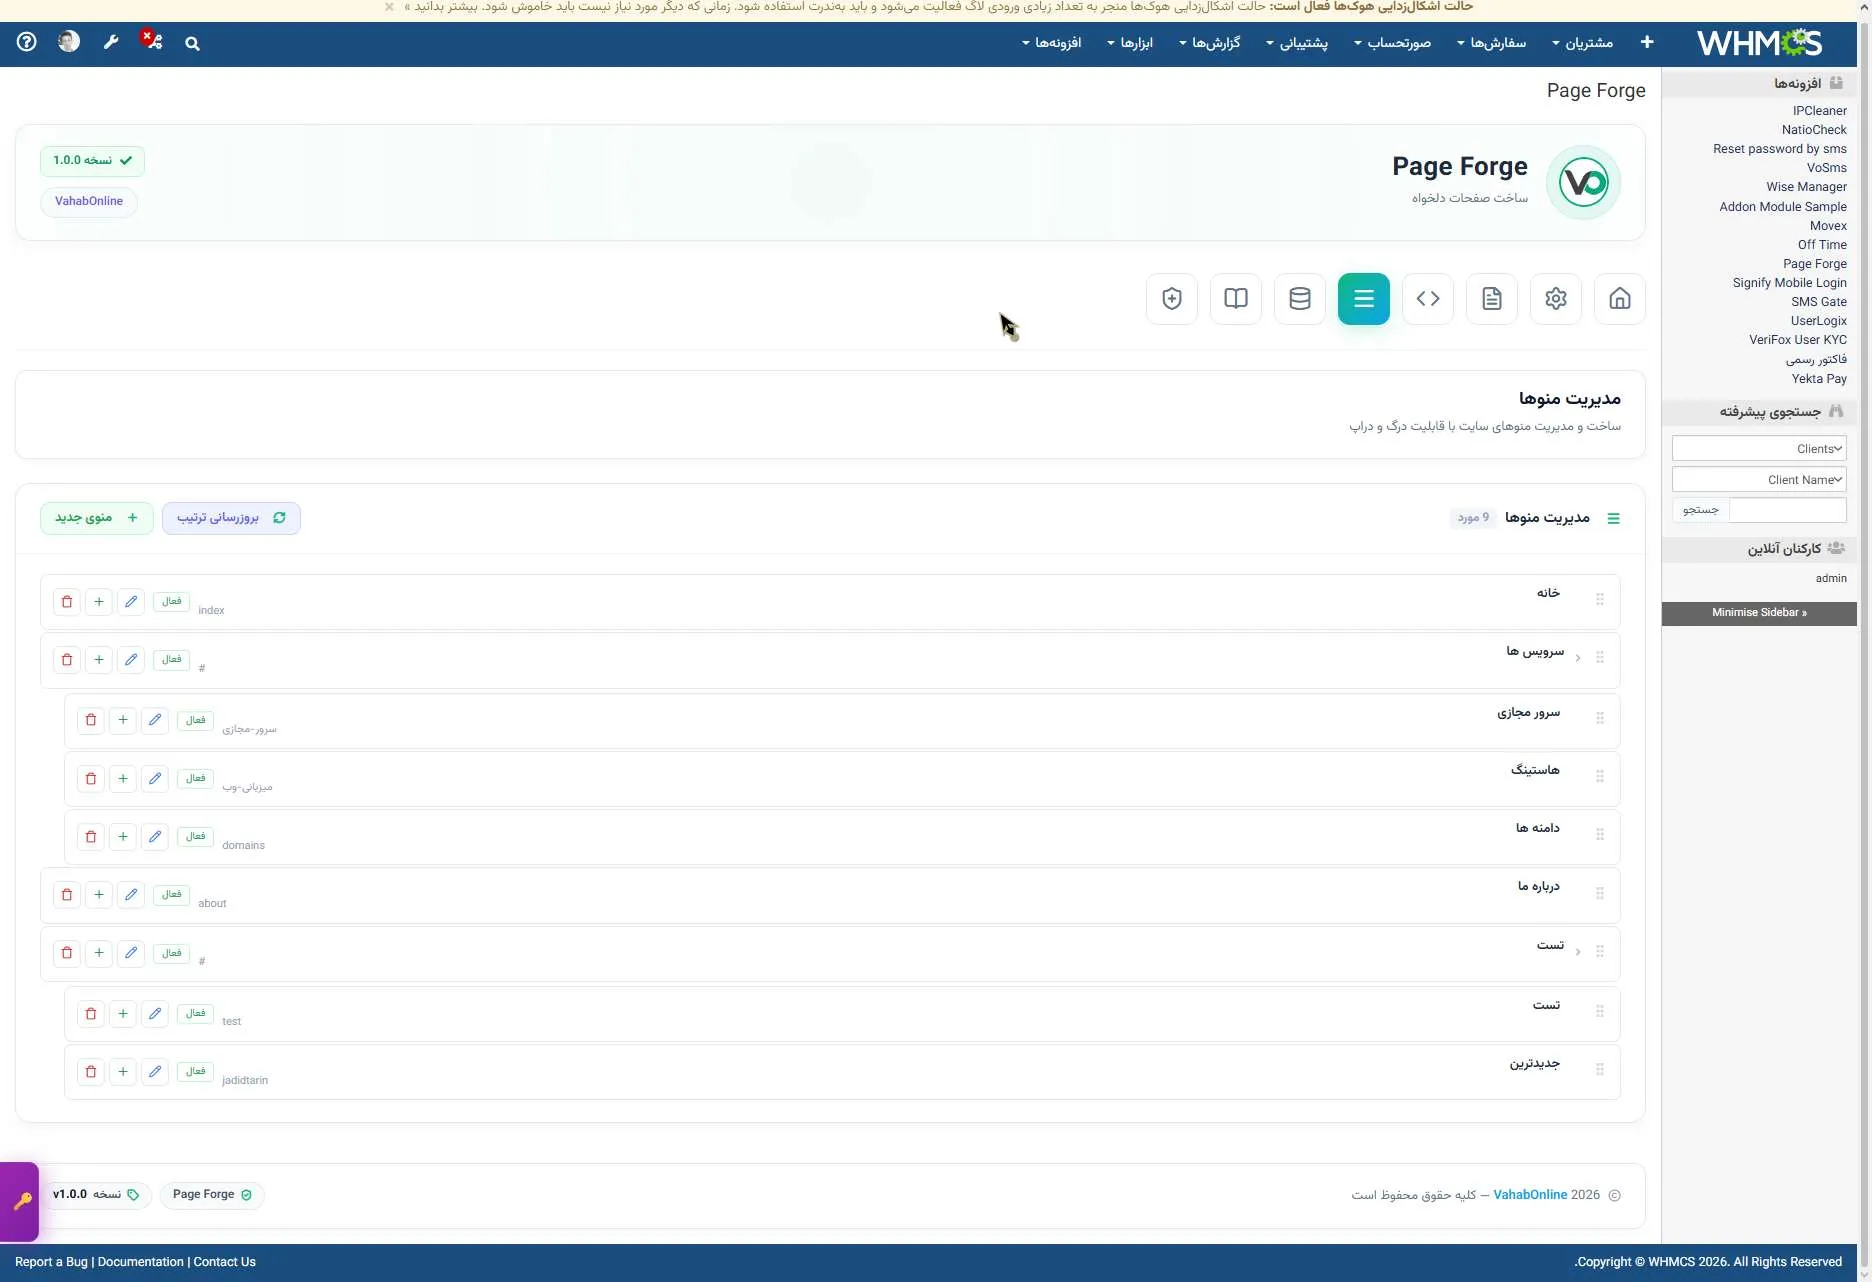Open the settings gear tab in Page Forge
The height and width of the screenshot is (1282, 1872).
pyautogui.click(x=1556, y=298)
